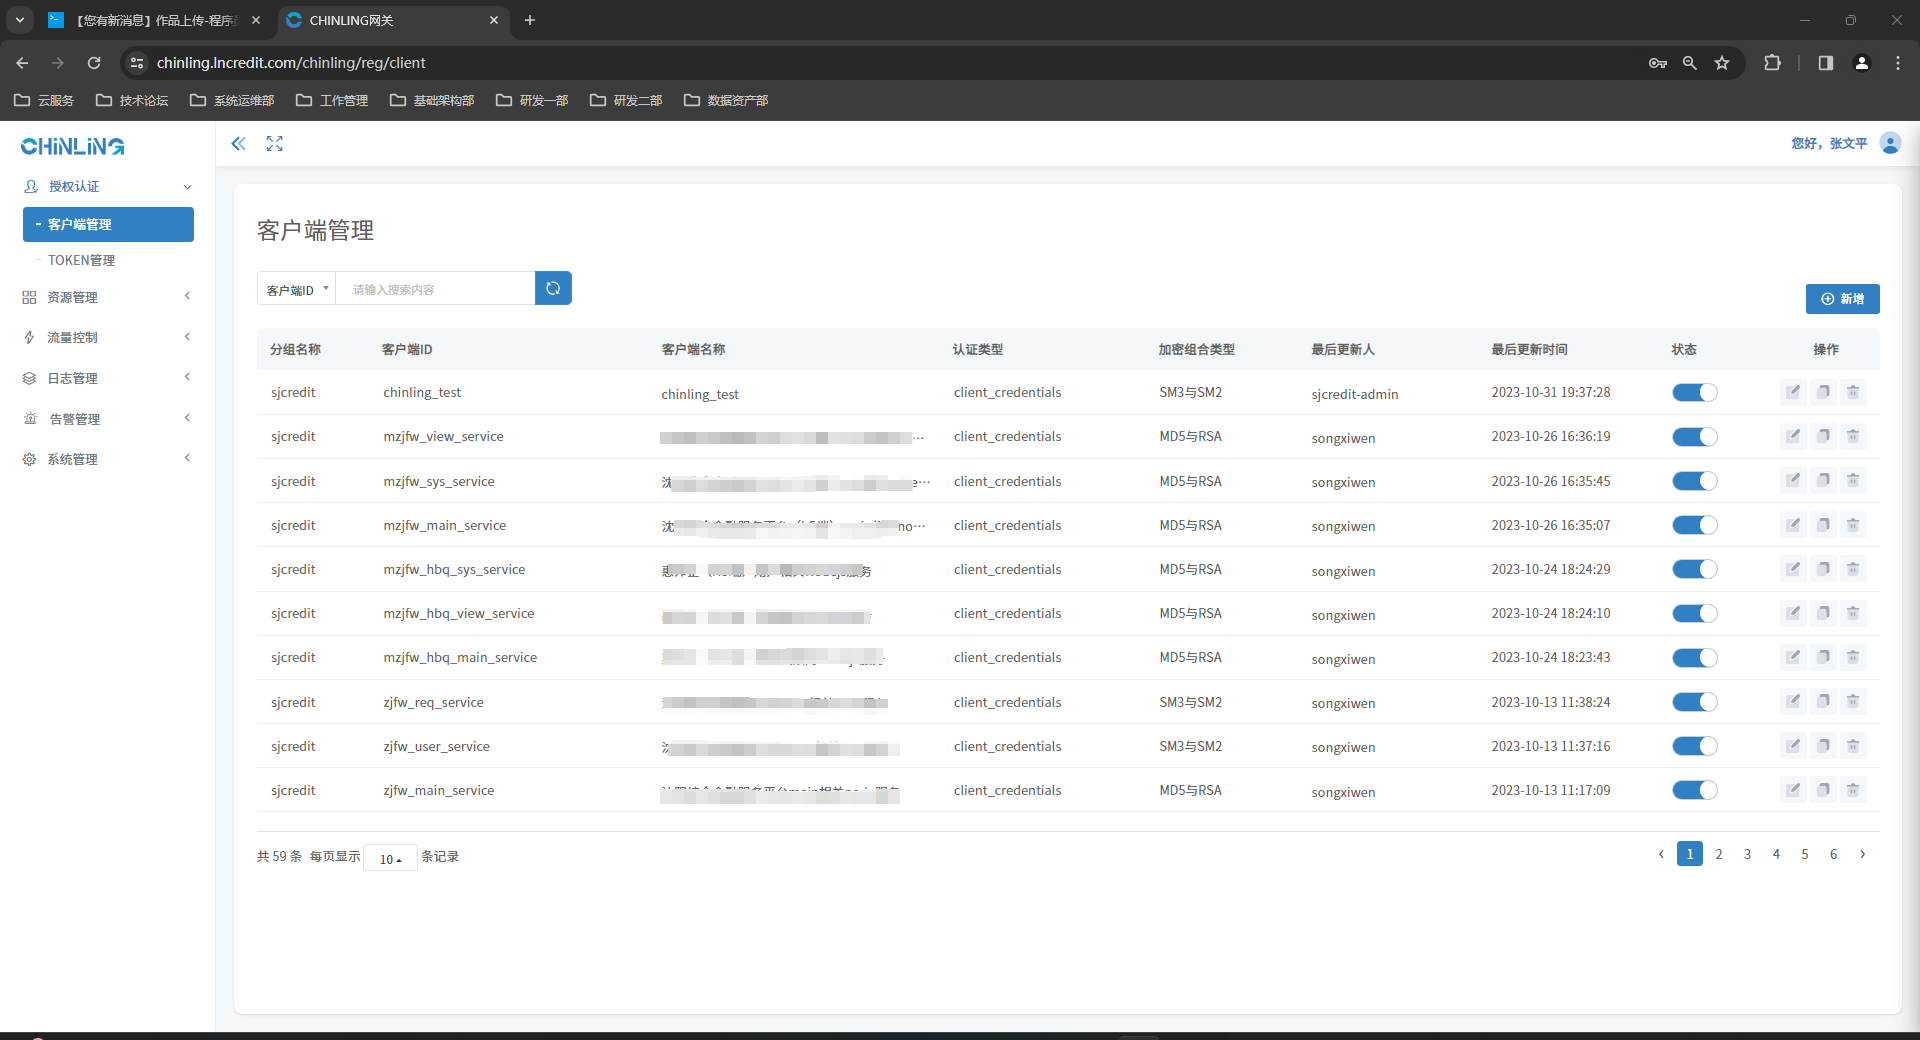Copy the mzjfw_view_service row
The width and height of the screenshot is (1920, 1040).
(1823, 436)
